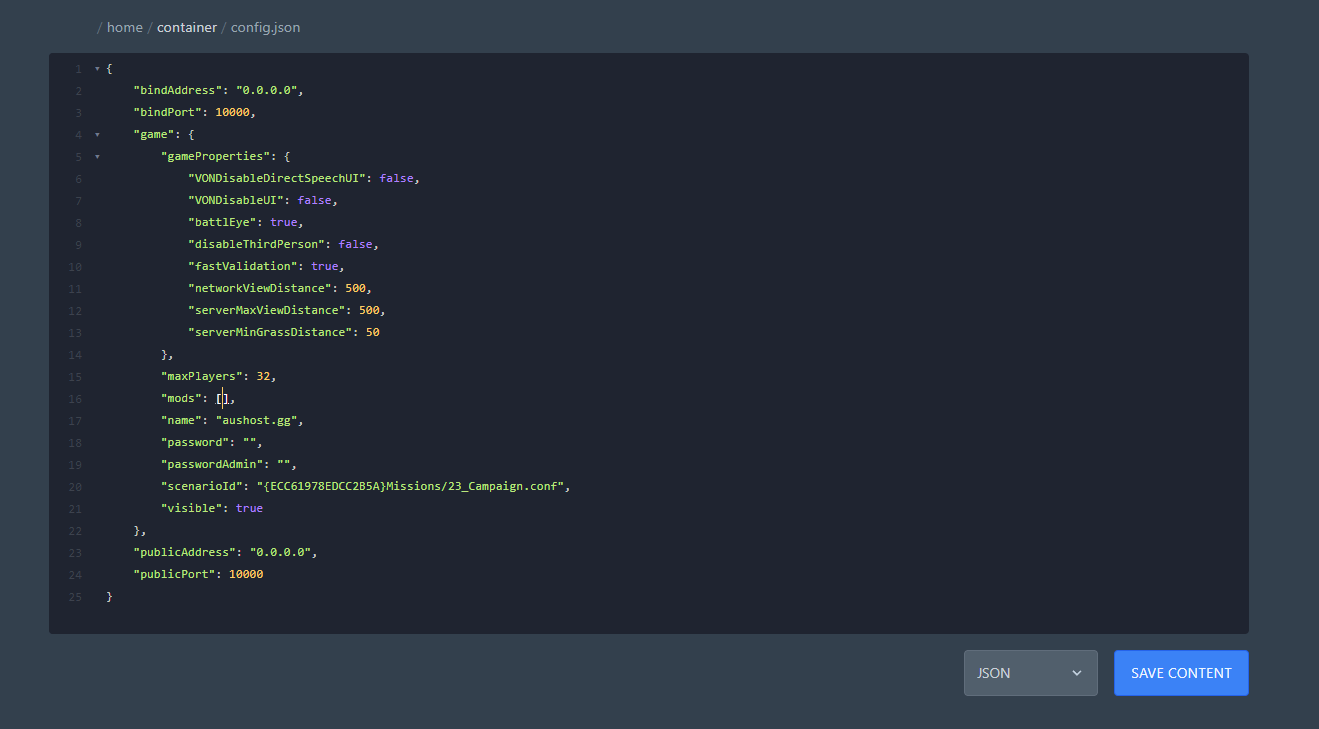The image size is (1319, 729).
Task: Open the container breadcrumb folder
Action: click(187, 27)
